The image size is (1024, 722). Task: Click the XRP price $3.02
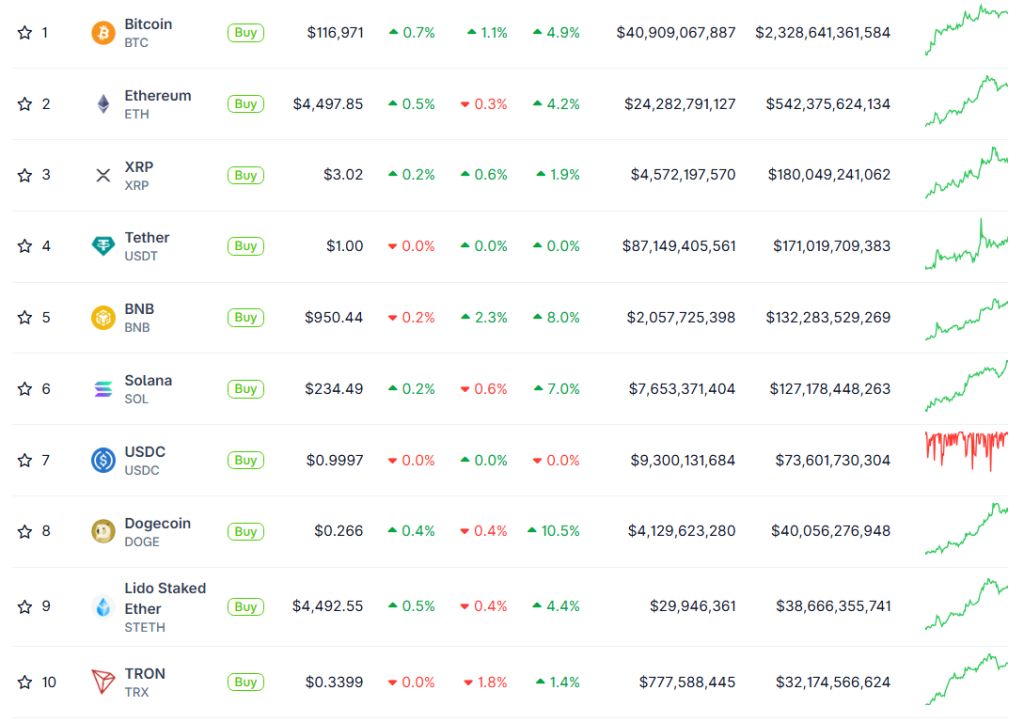pyautogui.click(x=343, y=175)
